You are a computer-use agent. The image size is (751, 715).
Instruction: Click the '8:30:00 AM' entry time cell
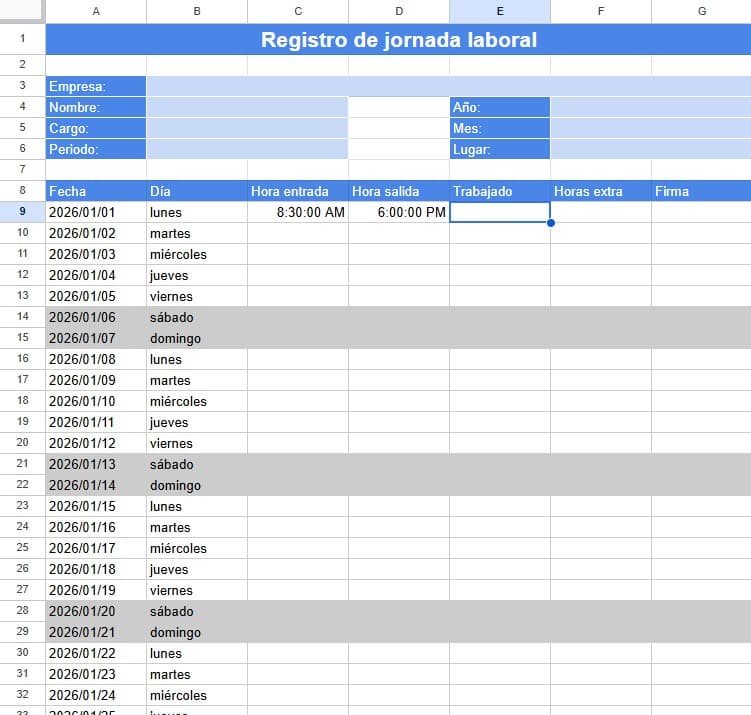click(x=298, y=212)
